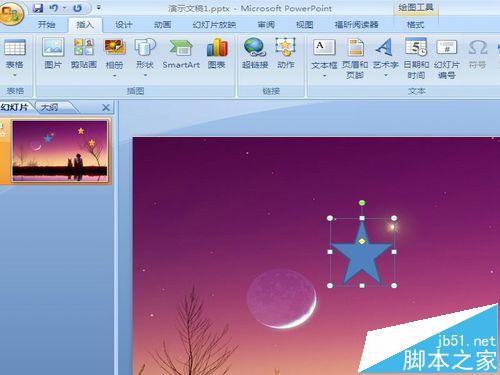Viewport: 500px width, 375px height.
Task: Open the 开始 ribbon tab
Action: (46, 25)
